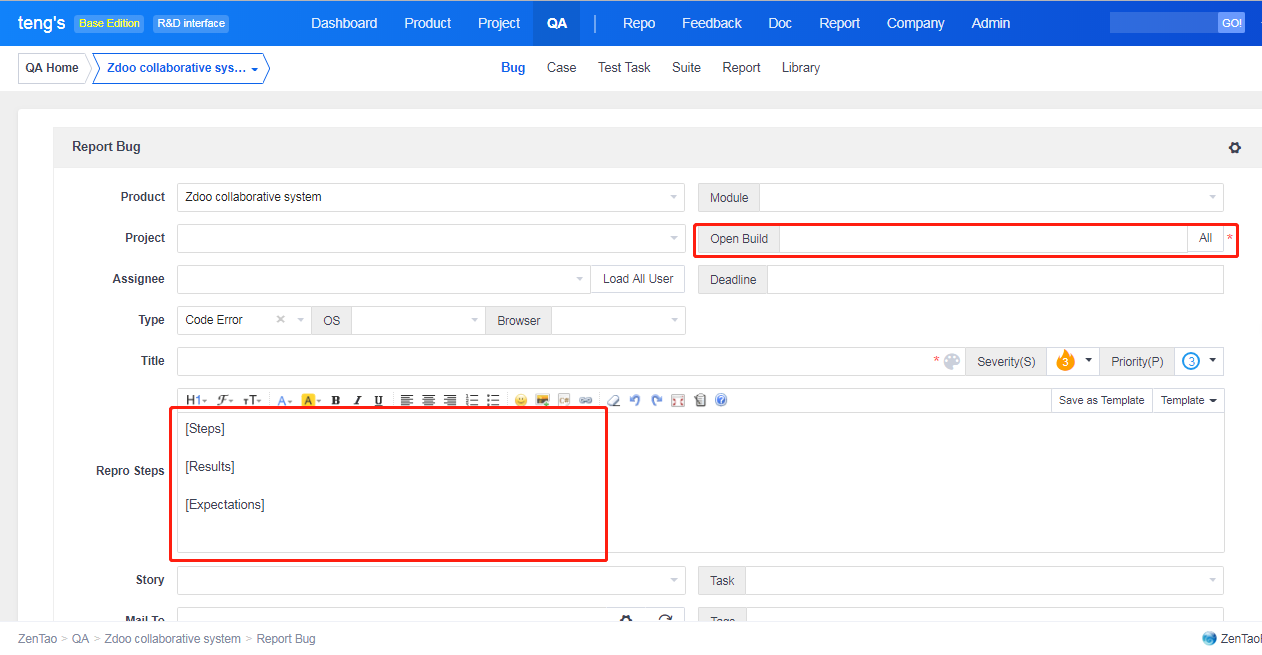The width and height of the screenshot is (1262, 655).
Task: Open the Feedback menu in the top bar
Action: click(711, 23)
